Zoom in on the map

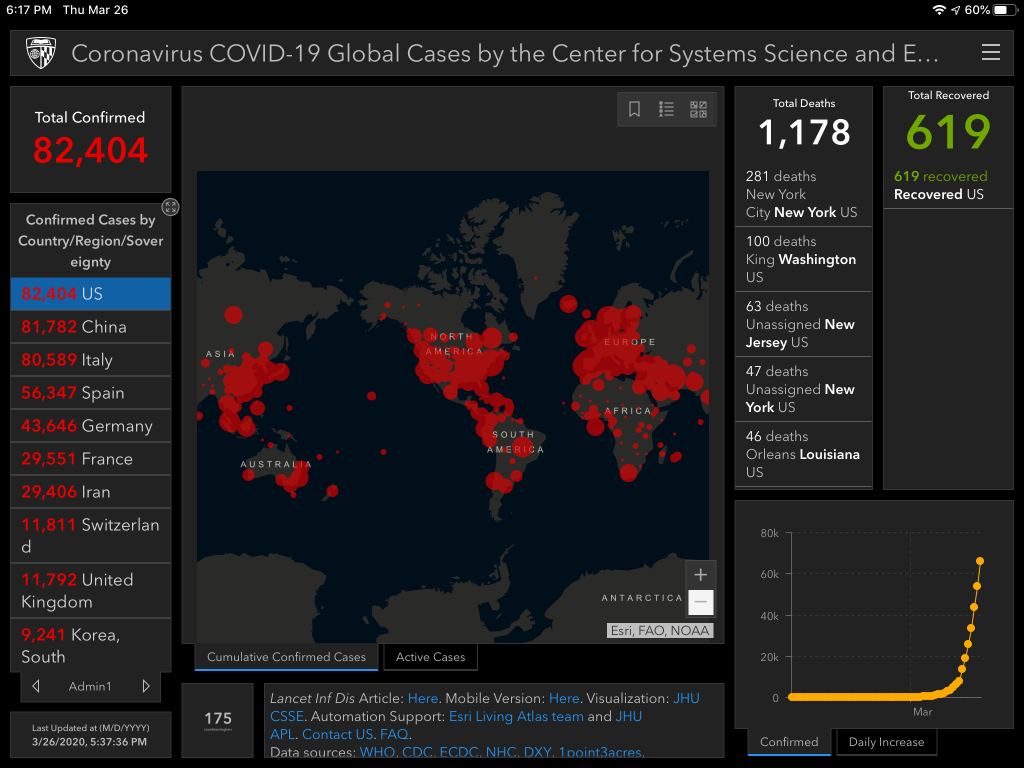pyautogui.click(x=700, y=575)
